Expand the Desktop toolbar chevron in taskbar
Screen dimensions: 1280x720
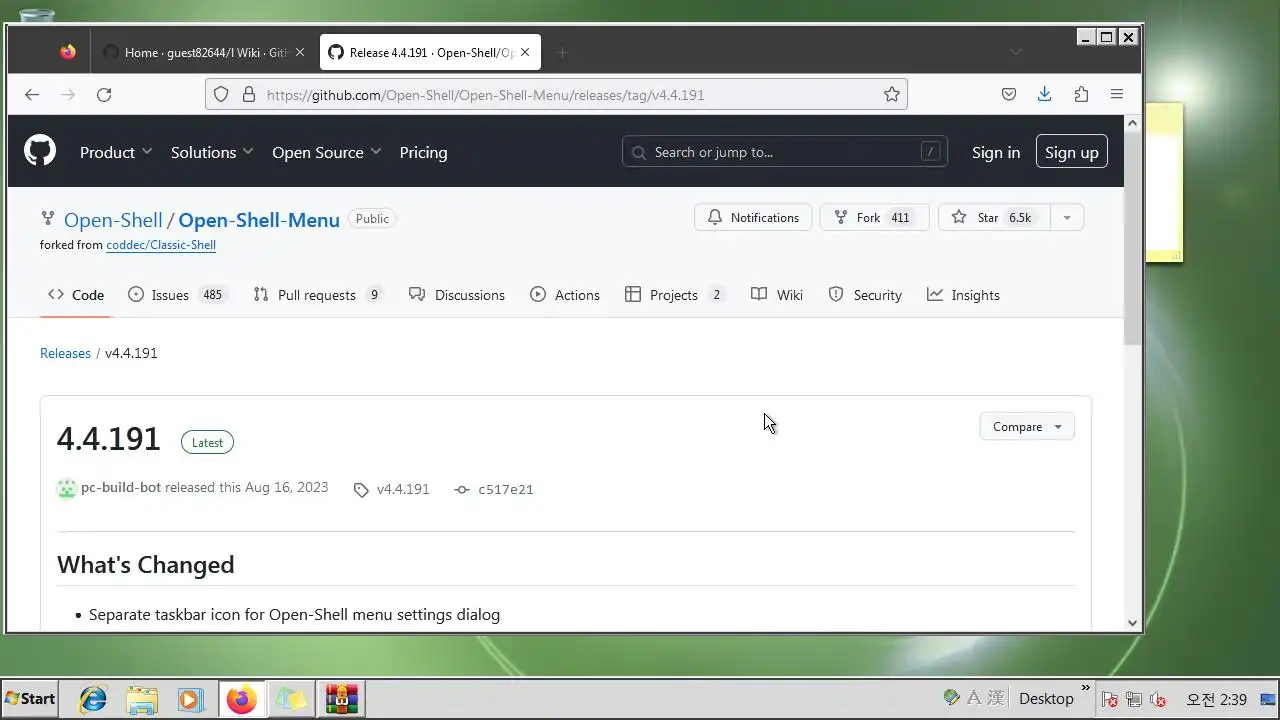1085,689
